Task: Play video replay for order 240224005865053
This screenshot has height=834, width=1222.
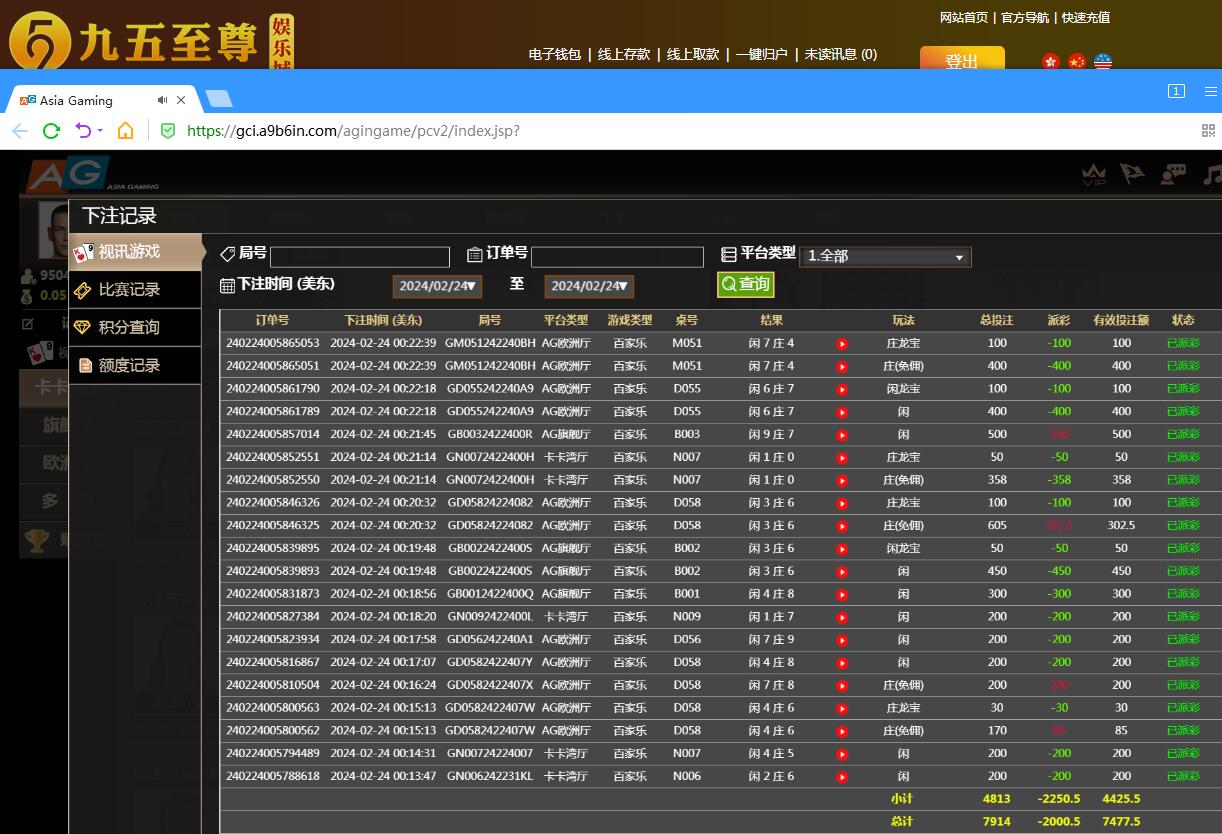Action: coord(842,343)
